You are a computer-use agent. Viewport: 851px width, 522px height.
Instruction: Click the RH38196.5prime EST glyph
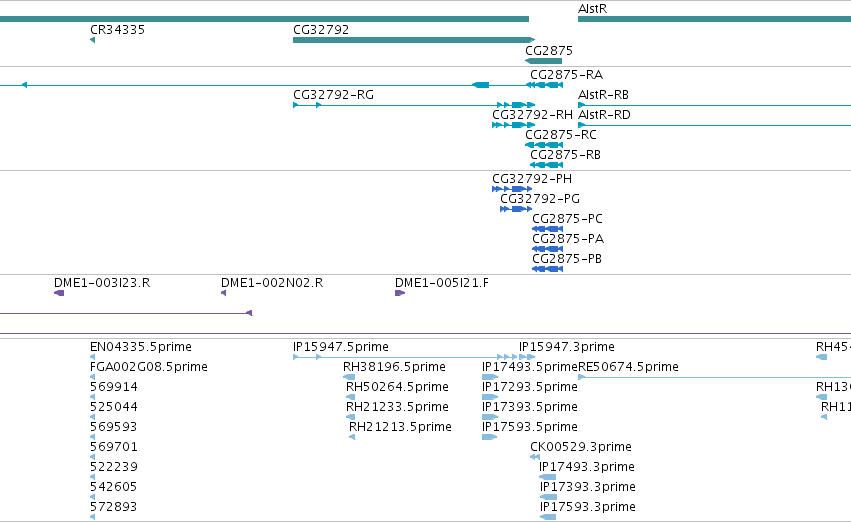(349, 377)
